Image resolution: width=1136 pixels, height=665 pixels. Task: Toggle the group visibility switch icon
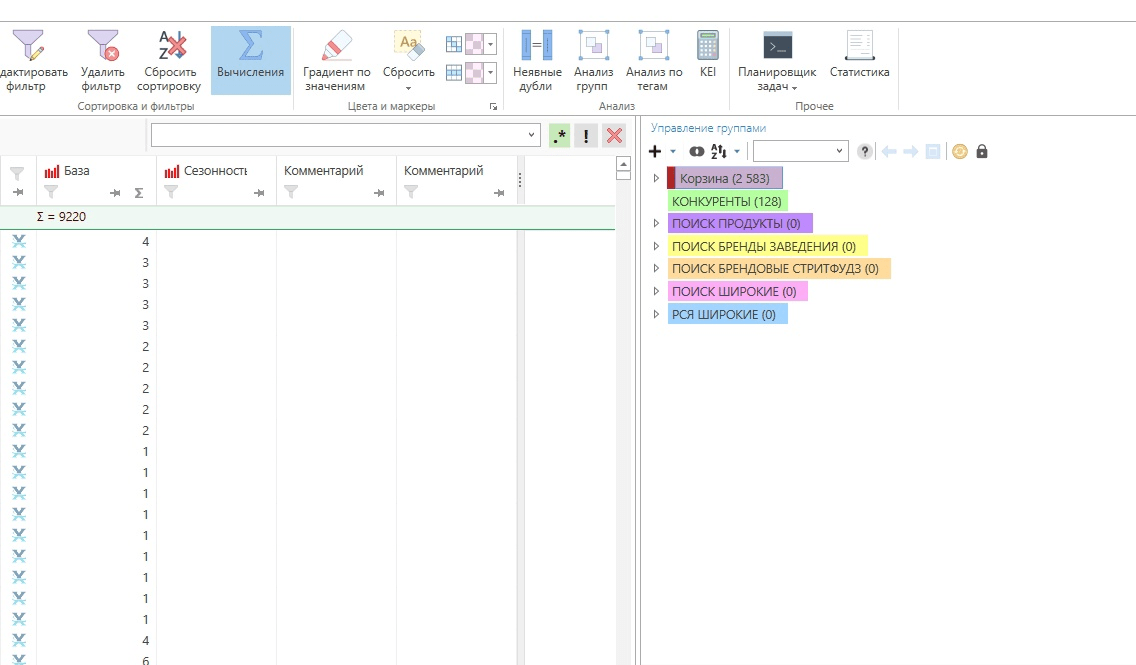click(x=696, y=151)
